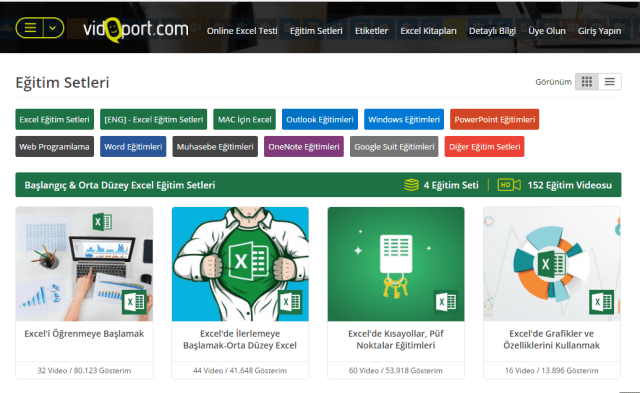Select Diğer Eğitim Setleri category
The image size is (640, 393).
pos(484,147)
